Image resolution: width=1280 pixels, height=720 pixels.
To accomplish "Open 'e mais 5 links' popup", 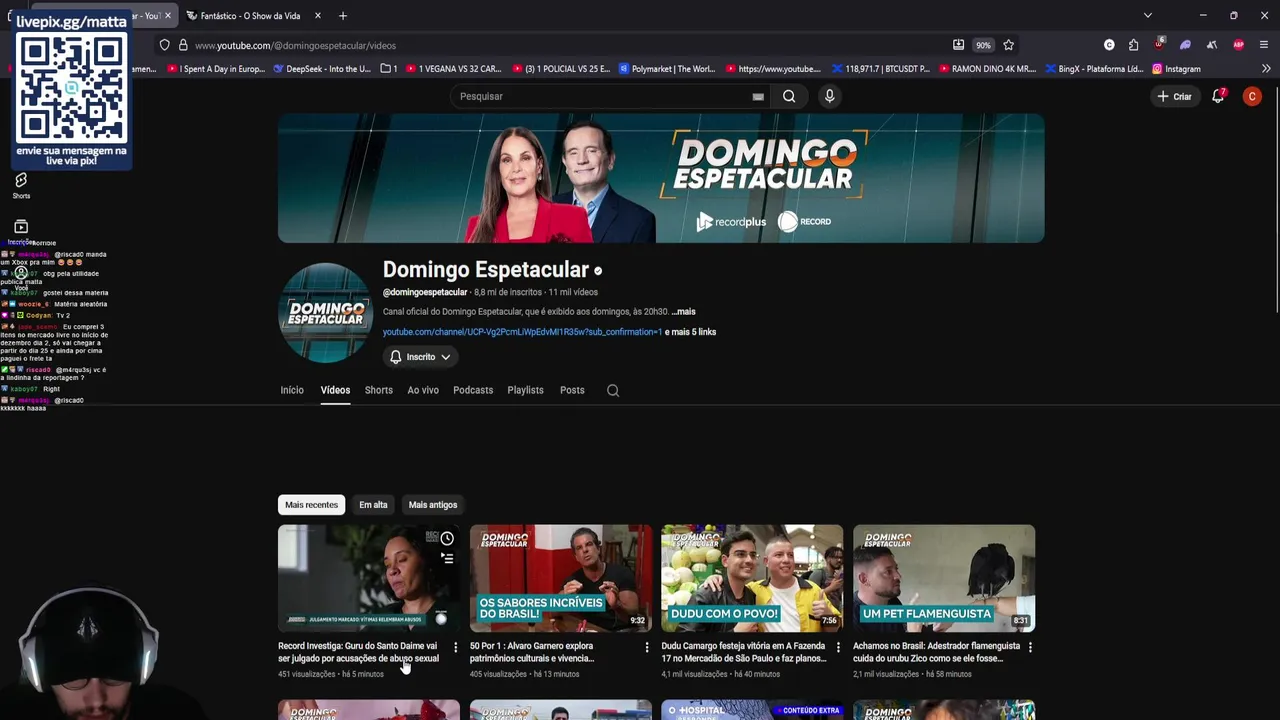I will 690,332.
